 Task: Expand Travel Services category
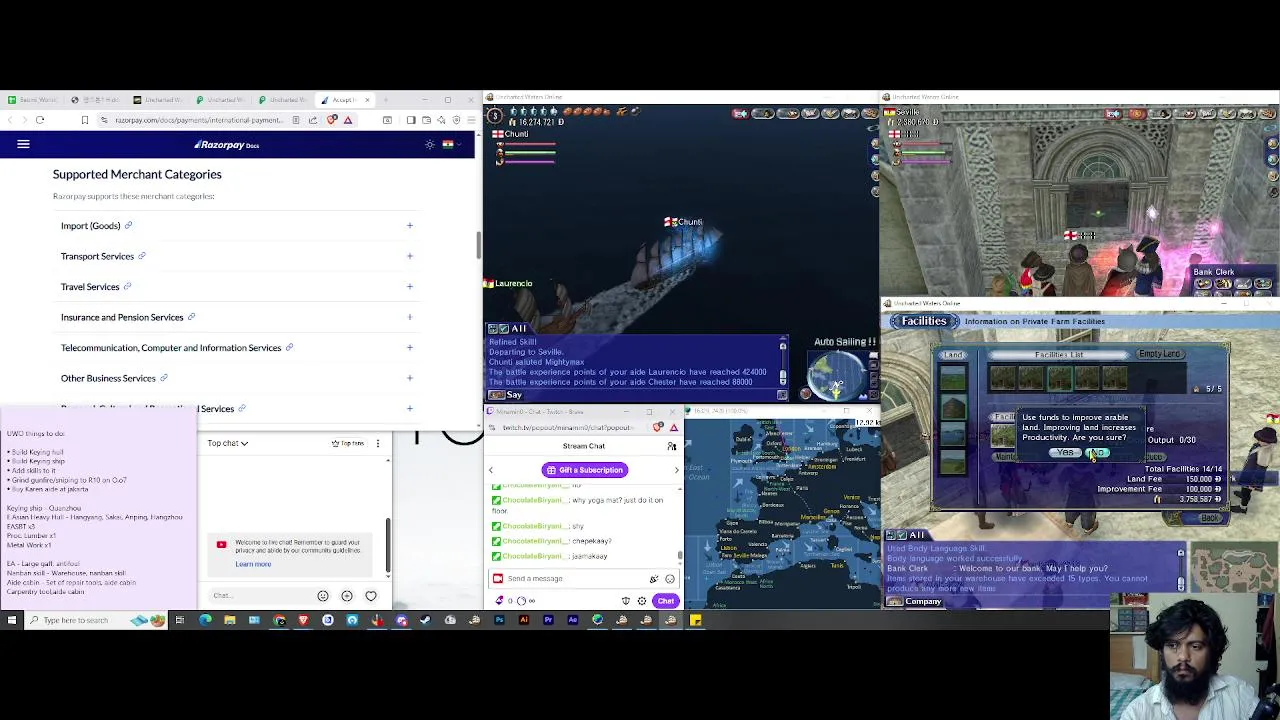pos(237,287)
